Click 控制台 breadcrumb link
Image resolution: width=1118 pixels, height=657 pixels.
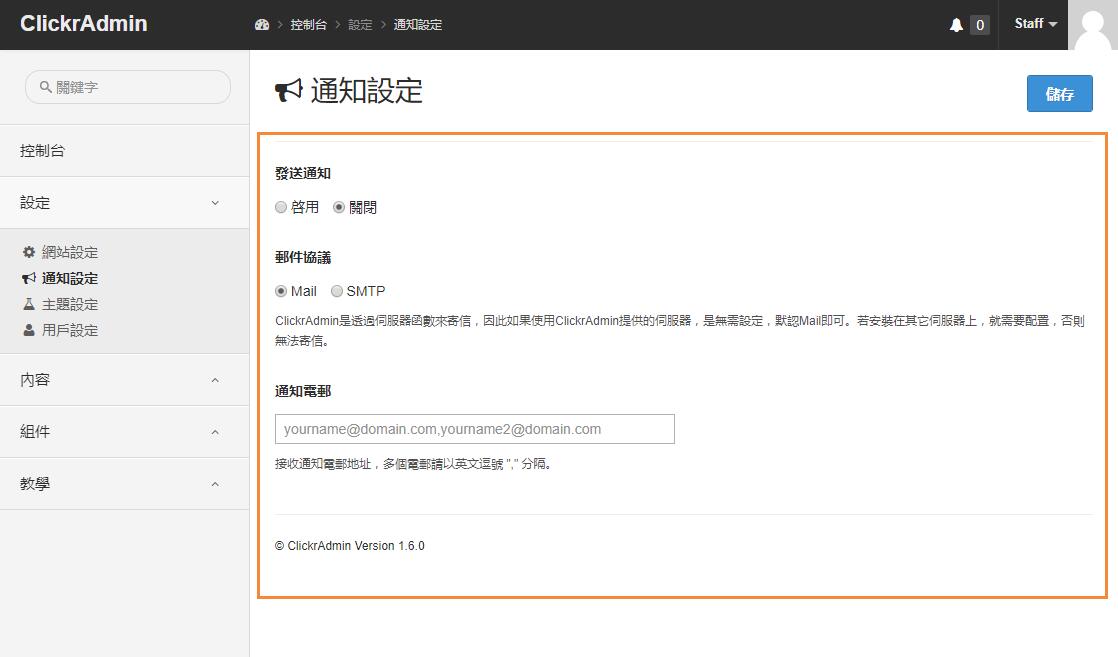click(308, 25)
